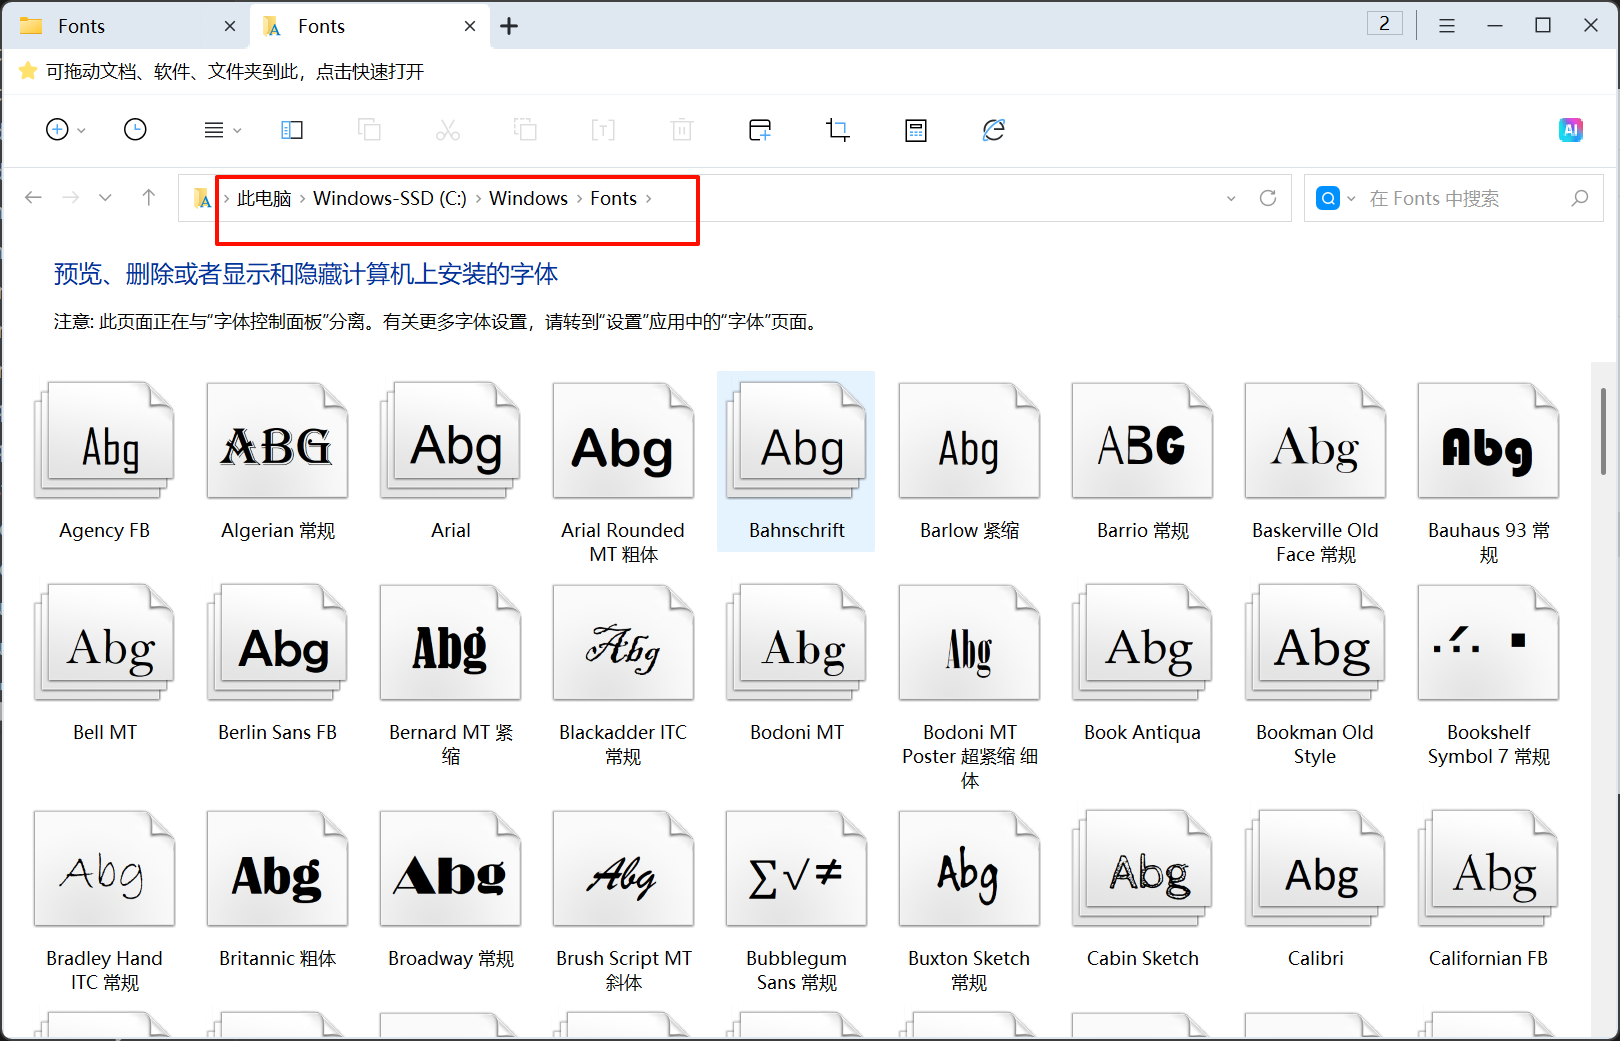The image size is (1620, 1041).
Task: Click Windows-SSD (C:) breadcrumb segment
Action: coord(390,198)
